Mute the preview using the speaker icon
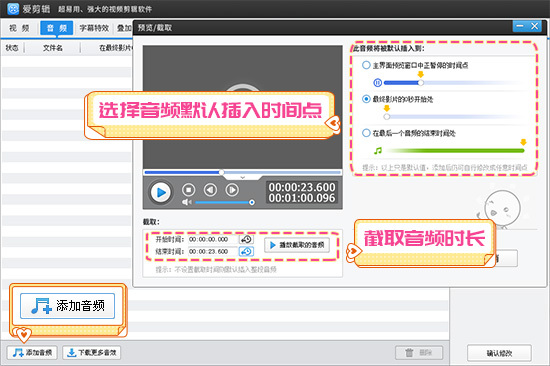This screenshot has width=550, height=366. [x=186, y=202]
